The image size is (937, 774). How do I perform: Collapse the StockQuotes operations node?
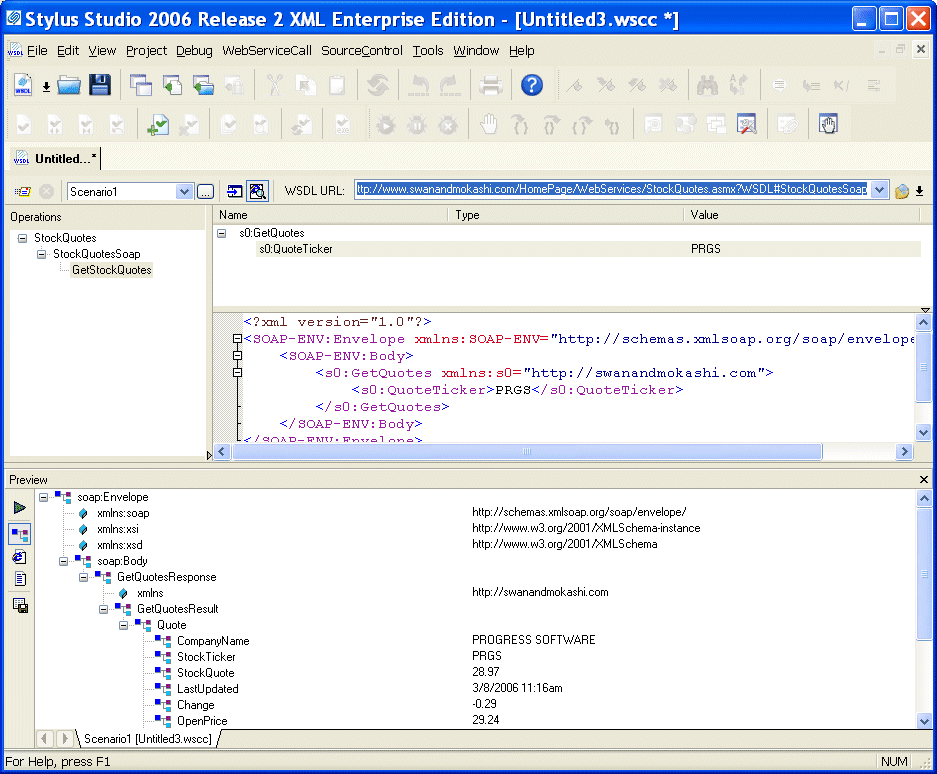point(22,238)
